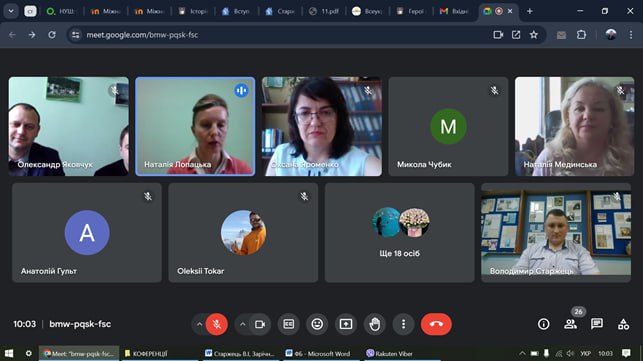Click Микола Чубик avatar tile

[448, 126]
